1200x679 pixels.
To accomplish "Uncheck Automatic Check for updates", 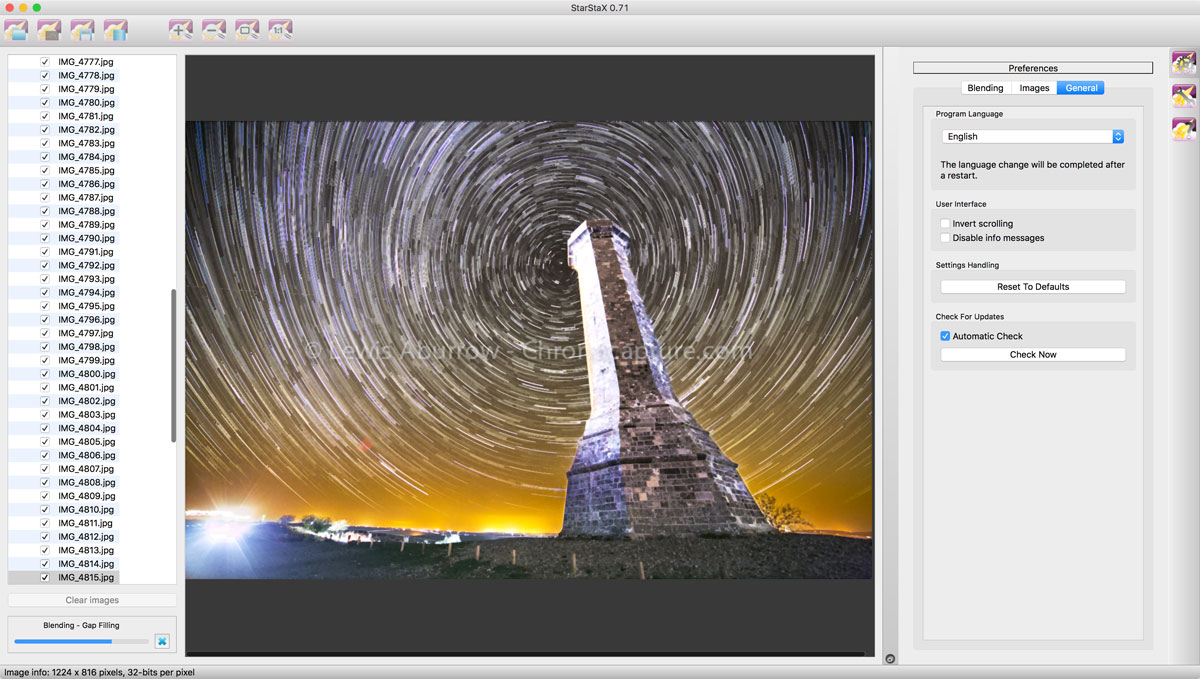I will 945,336.
